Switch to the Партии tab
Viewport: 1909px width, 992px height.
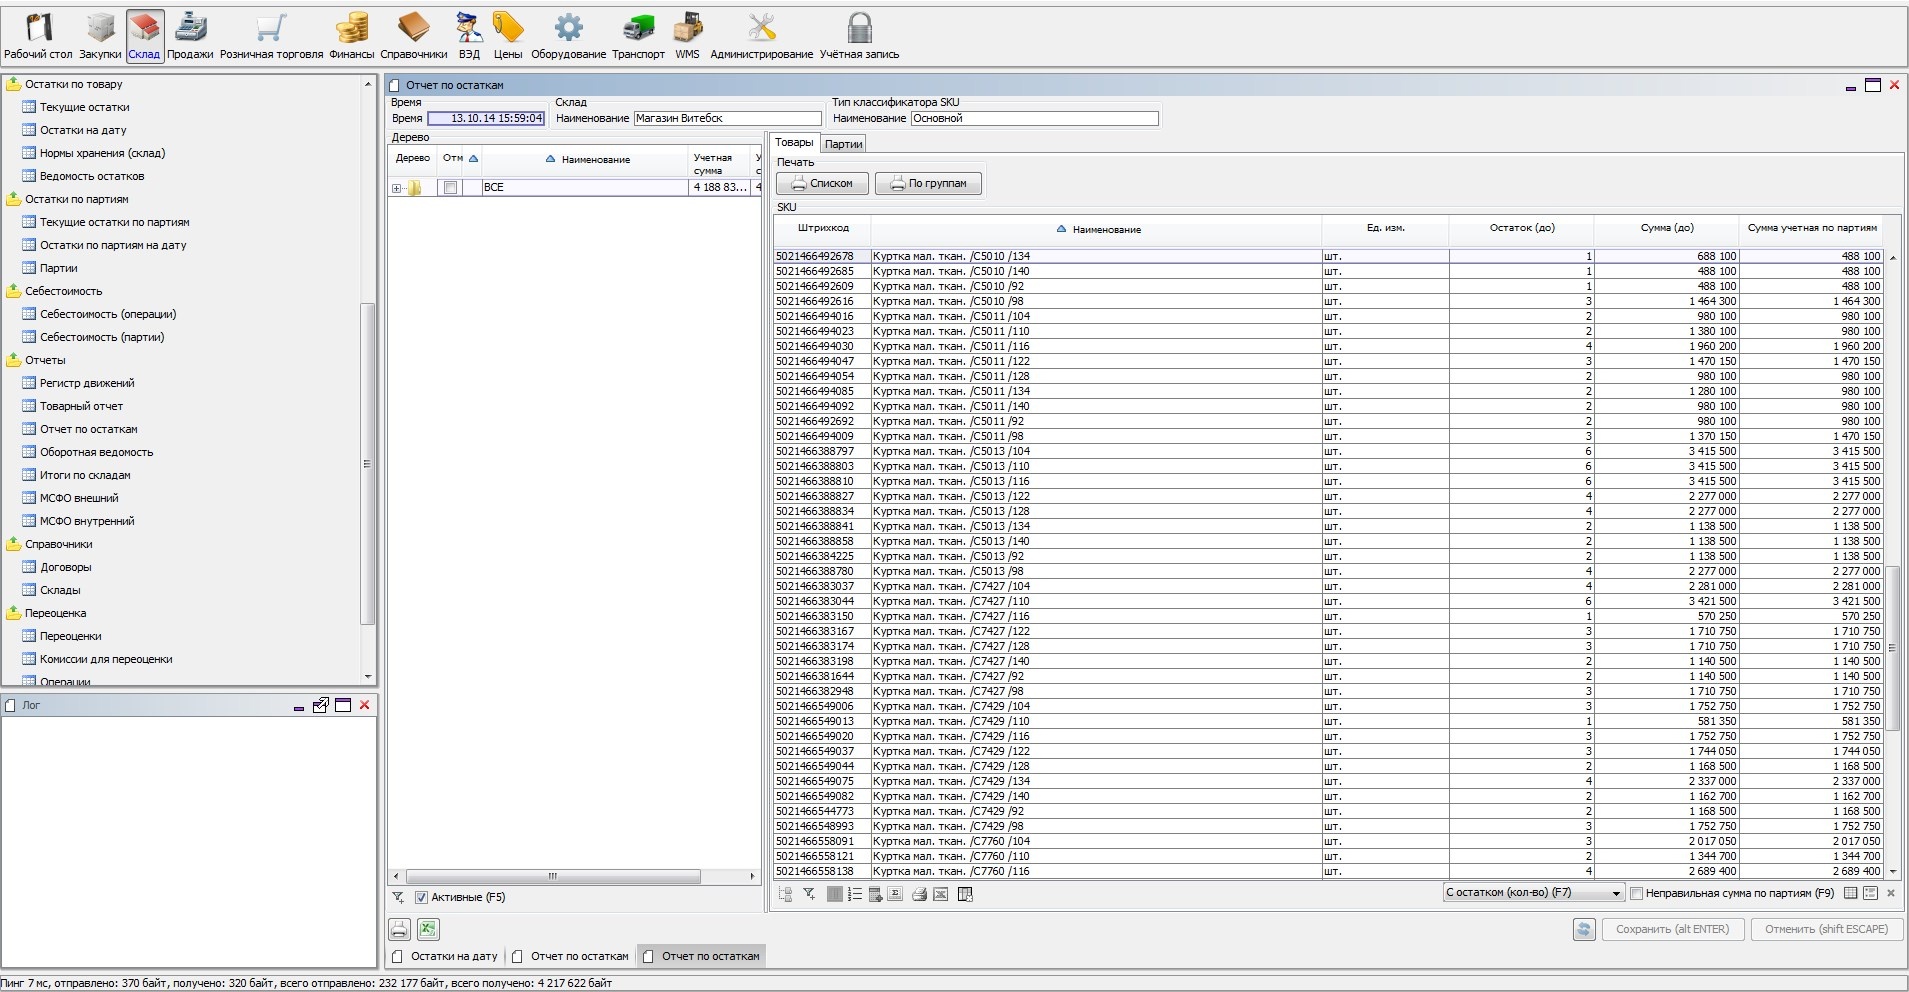pos(843,144)
